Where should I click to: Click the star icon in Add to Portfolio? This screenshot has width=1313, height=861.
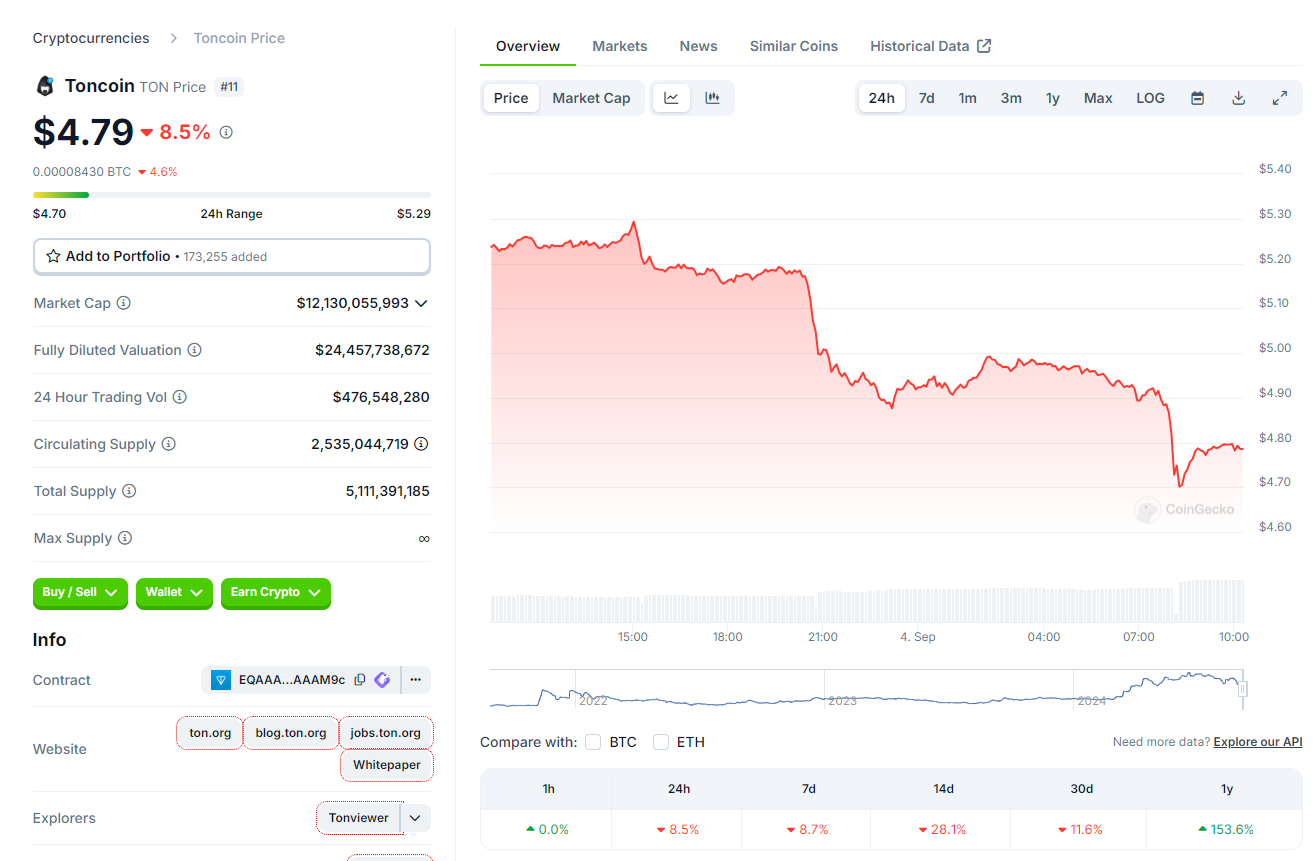[54, 256]
